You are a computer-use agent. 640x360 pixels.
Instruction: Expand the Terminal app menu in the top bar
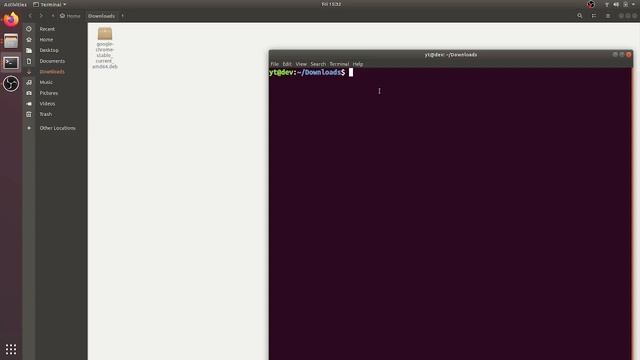coord(49,4)
